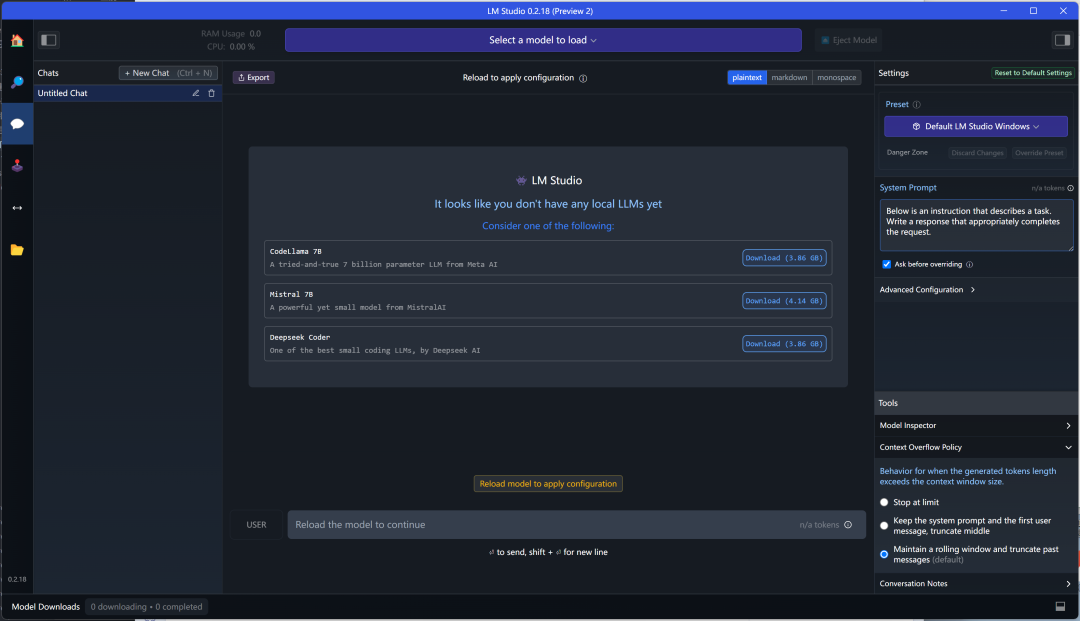
Task: Expand Advanced Configuration section
Action: point(927,290)
